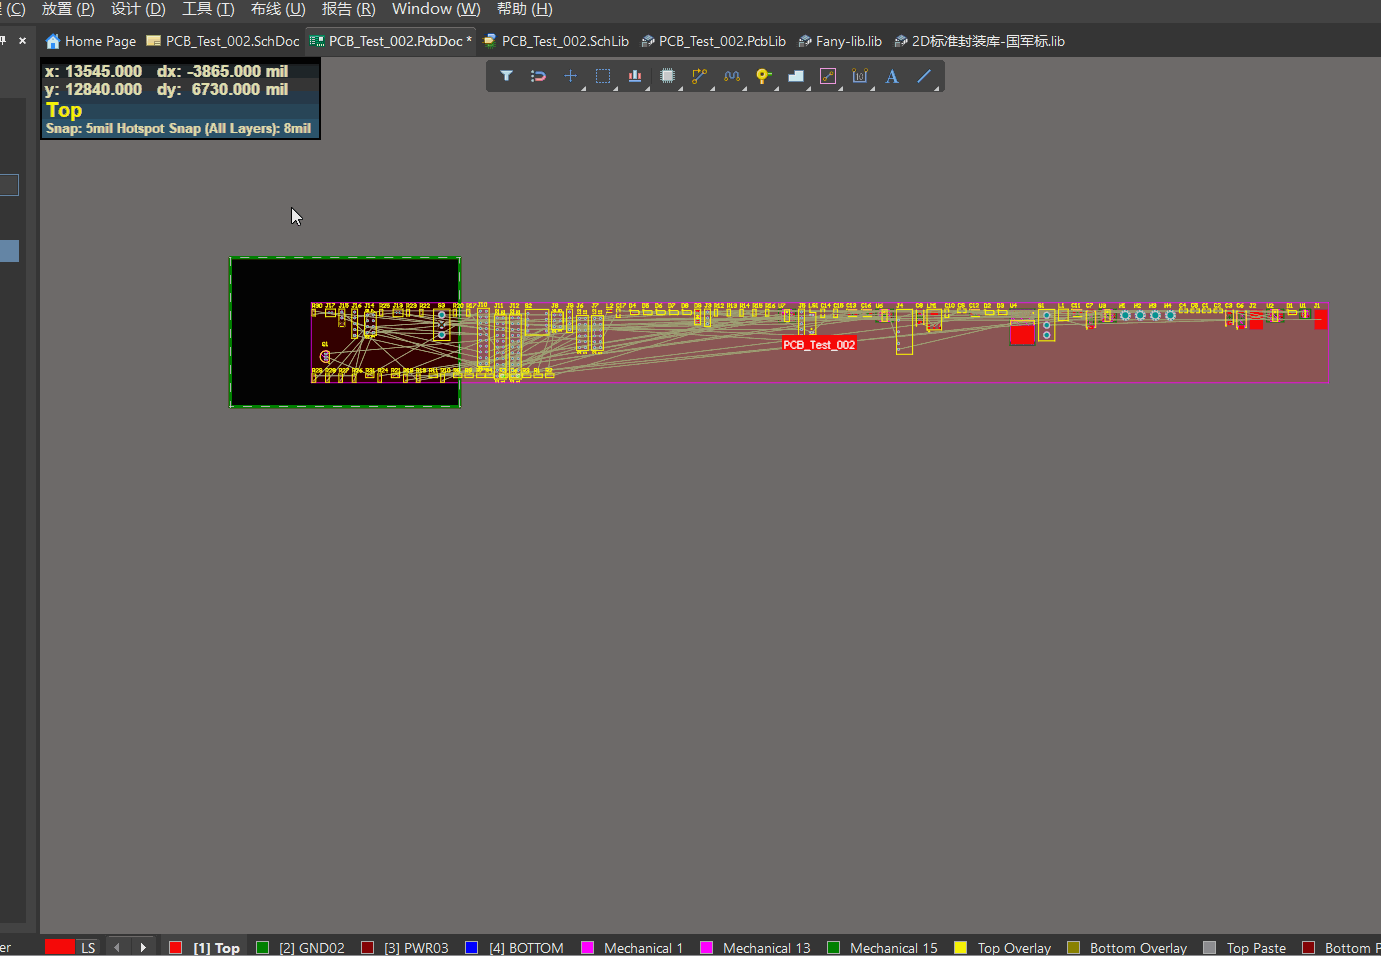Open the 2D标准封装库-国军标.lib tab
Viewport: 1381px width, 956px height.
[x=979, y=41]
